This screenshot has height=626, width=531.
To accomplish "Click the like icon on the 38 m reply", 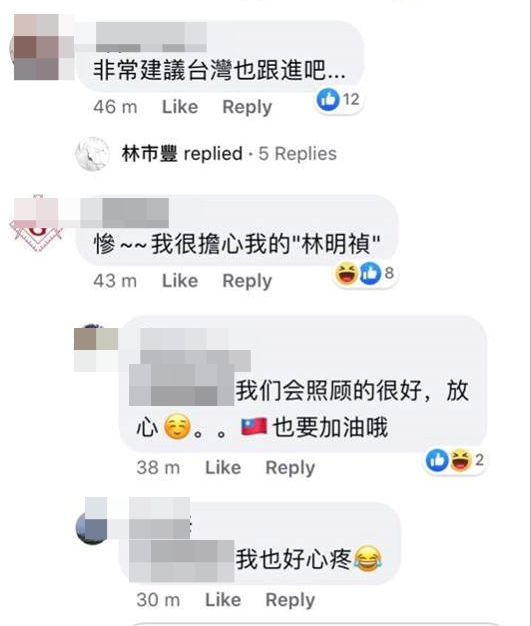I will point(437,460).
